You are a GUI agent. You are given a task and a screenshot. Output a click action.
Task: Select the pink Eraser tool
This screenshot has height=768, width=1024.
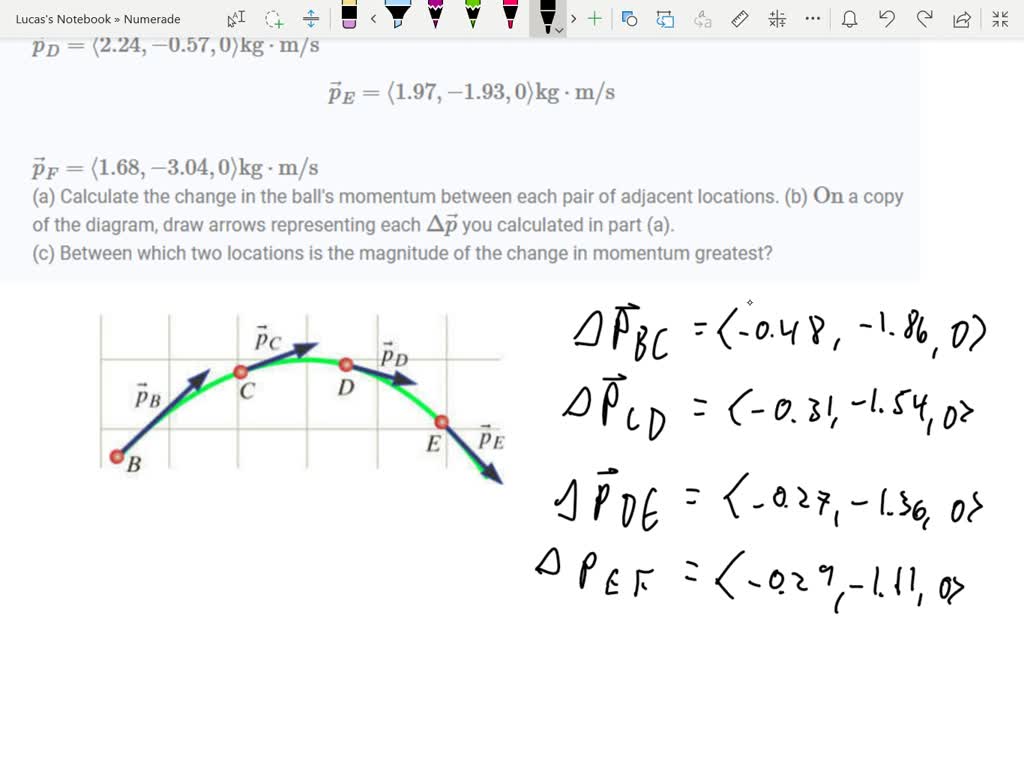(348, 17)
